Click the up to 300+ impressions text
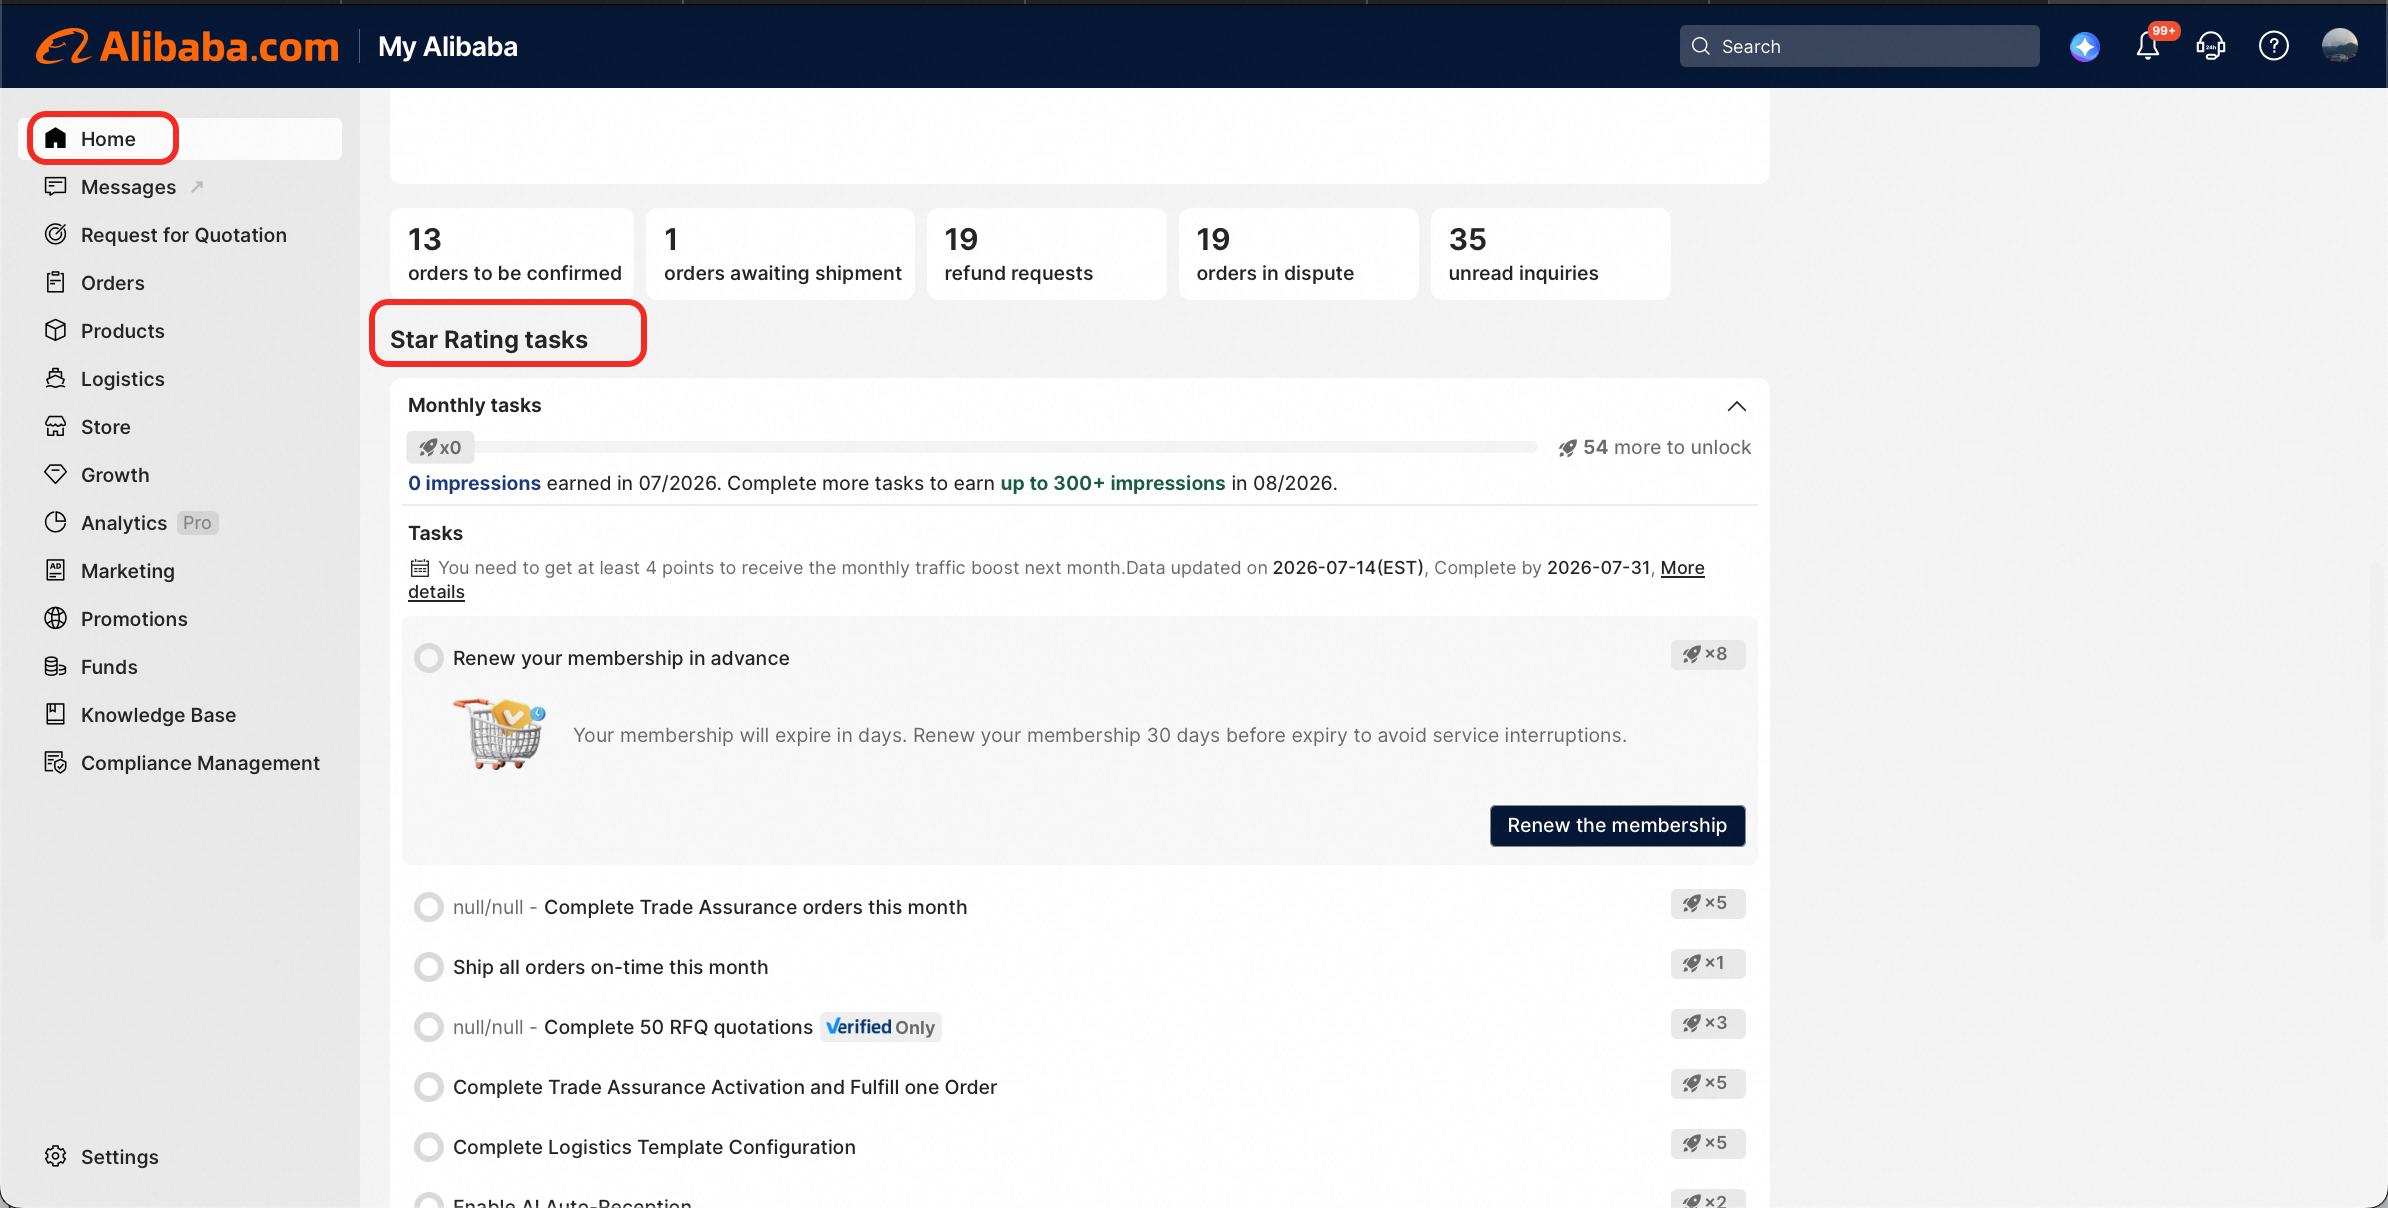 [x=1113, y=484]
